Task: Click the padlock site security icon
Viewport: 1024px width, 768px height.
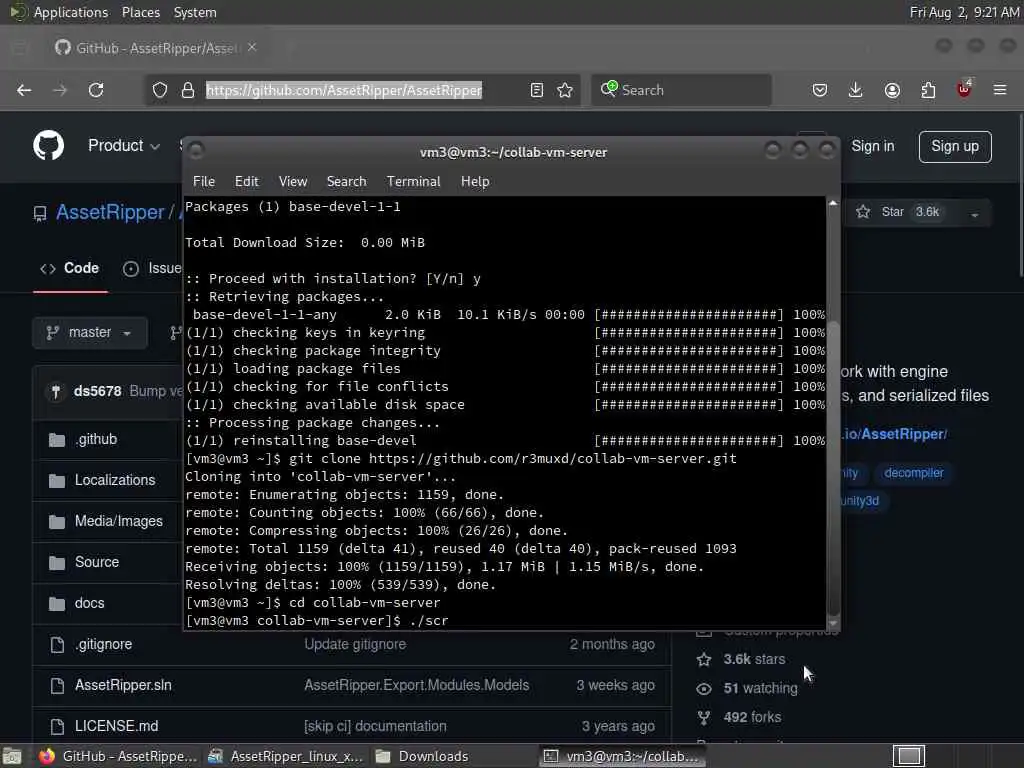Action: pos(188,90)
